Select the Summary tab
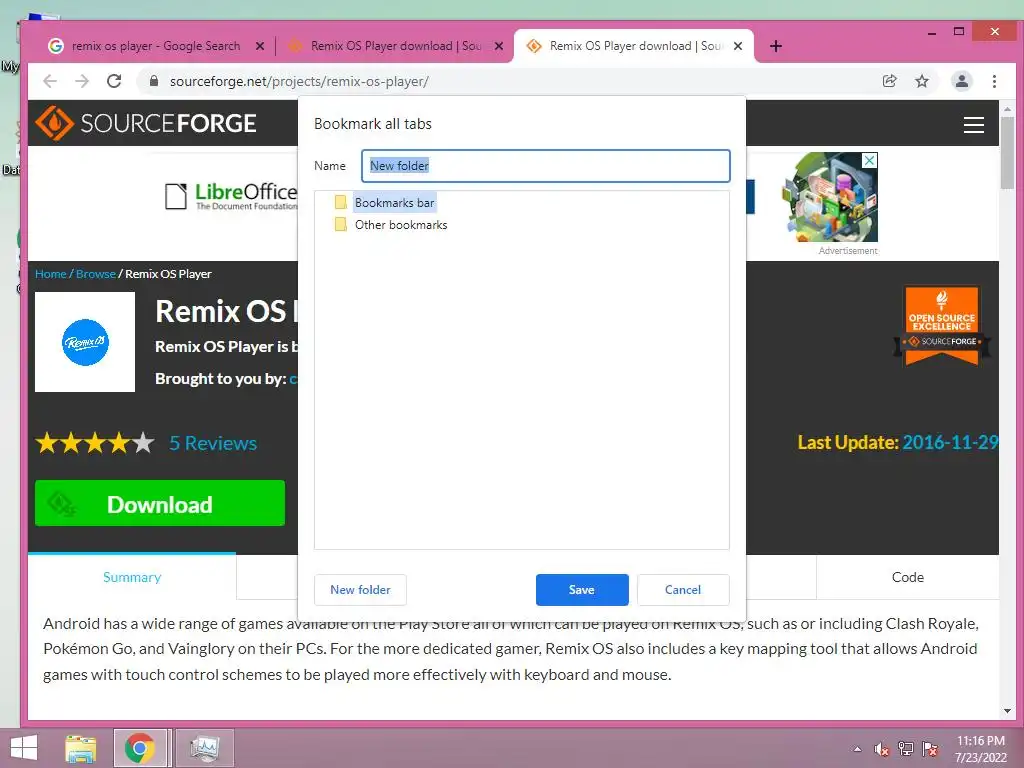The image size is (1024, 768). tap(132, 577)
